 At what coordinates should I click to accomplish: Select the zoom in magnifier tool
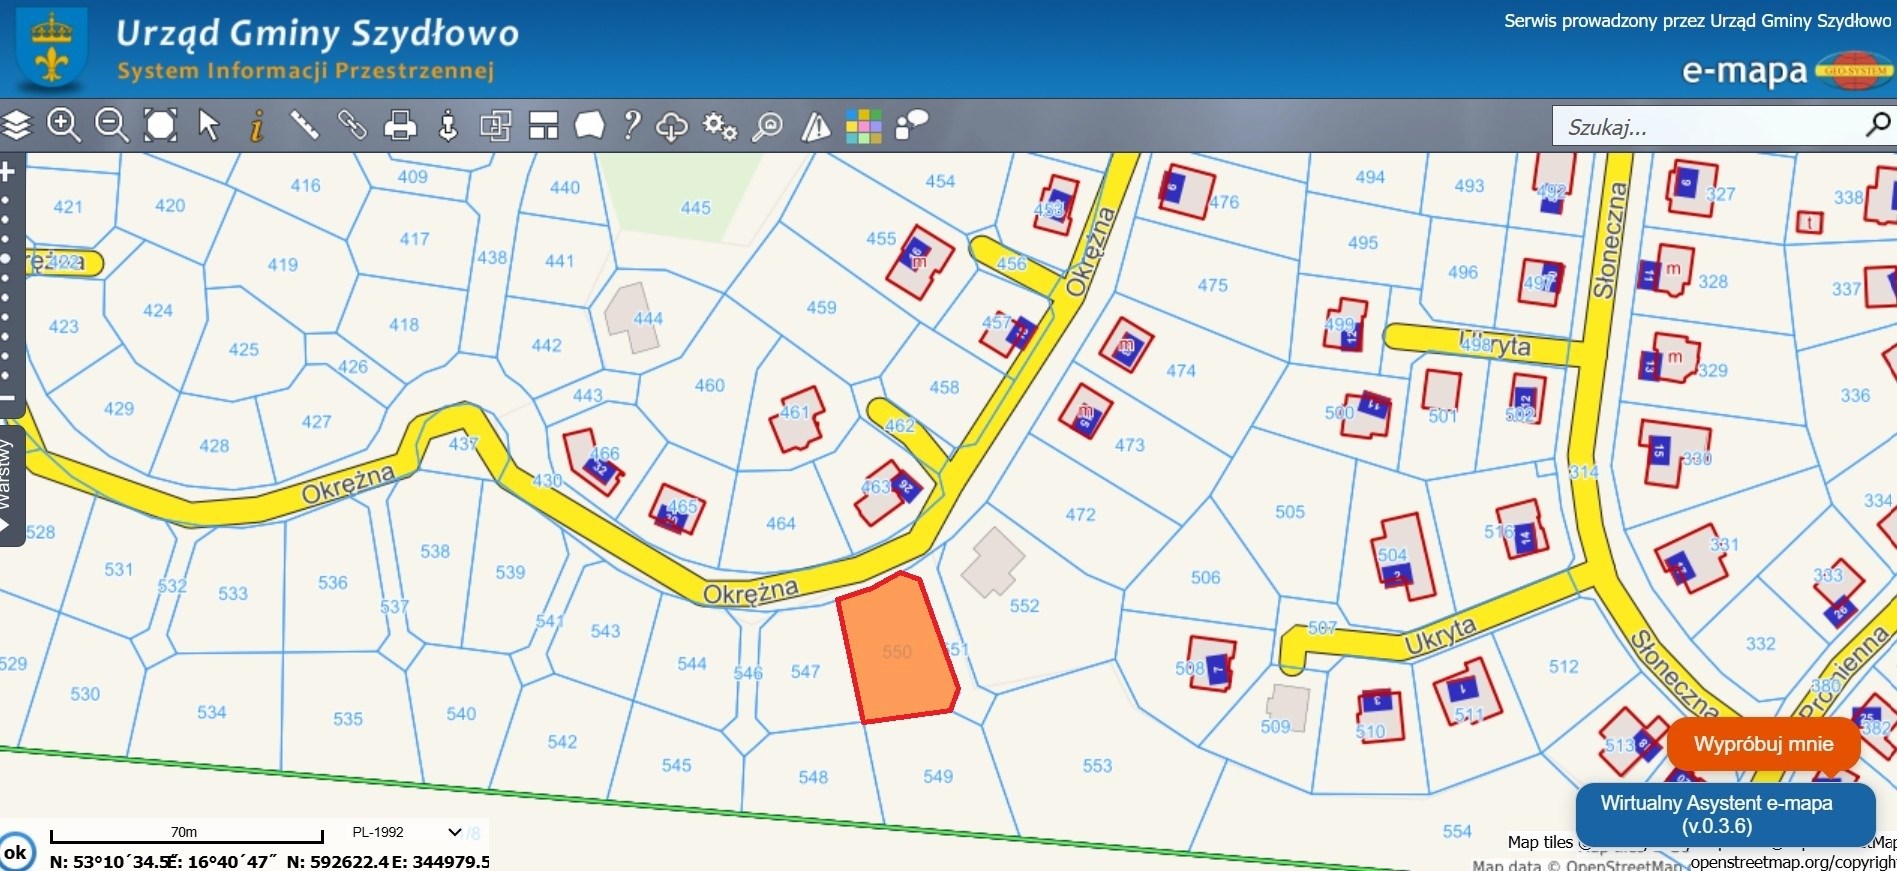[64, 126]
